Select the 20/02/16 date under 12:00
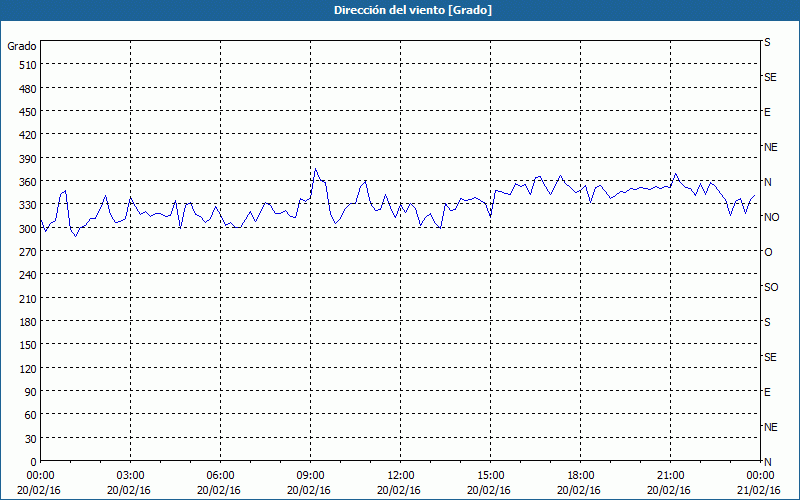 [x=398, y=490]
